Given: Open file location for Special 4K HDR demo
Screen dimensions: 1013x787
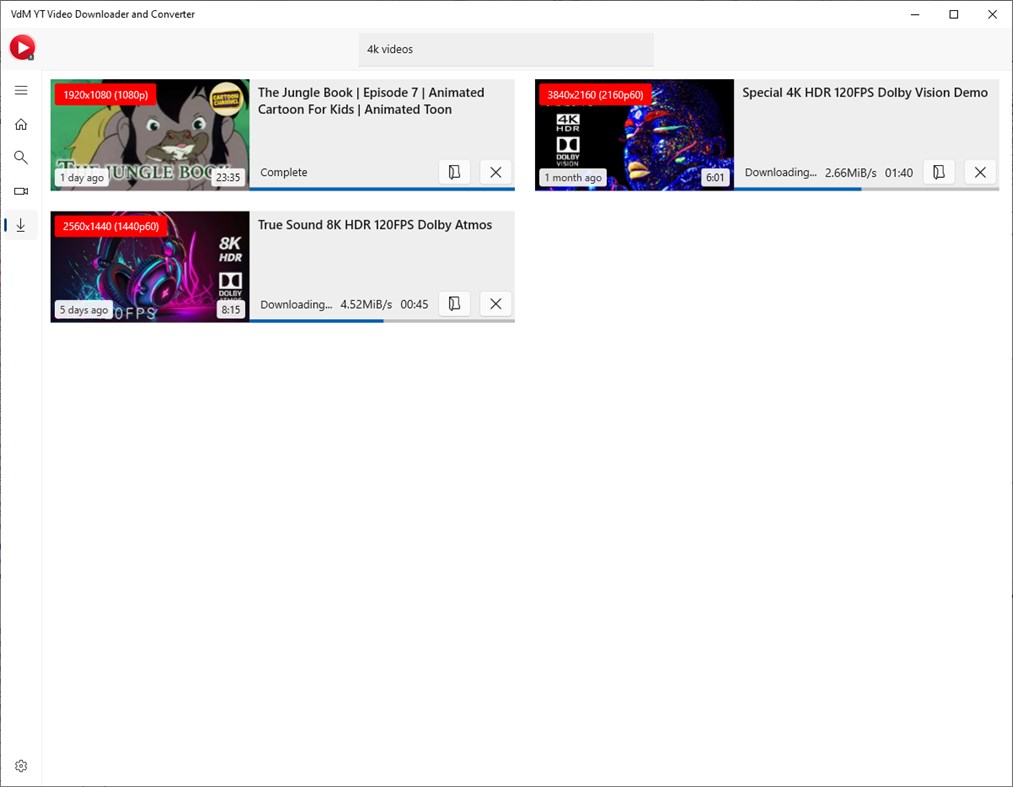Looking at the screenshot, I should coord(939,172).
